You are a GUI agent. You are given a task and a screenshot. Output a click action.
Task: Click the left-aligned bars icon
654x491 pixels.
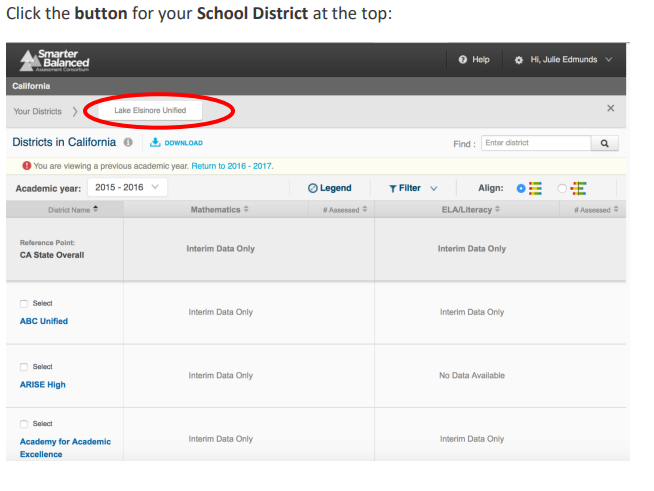click(535, 189)
